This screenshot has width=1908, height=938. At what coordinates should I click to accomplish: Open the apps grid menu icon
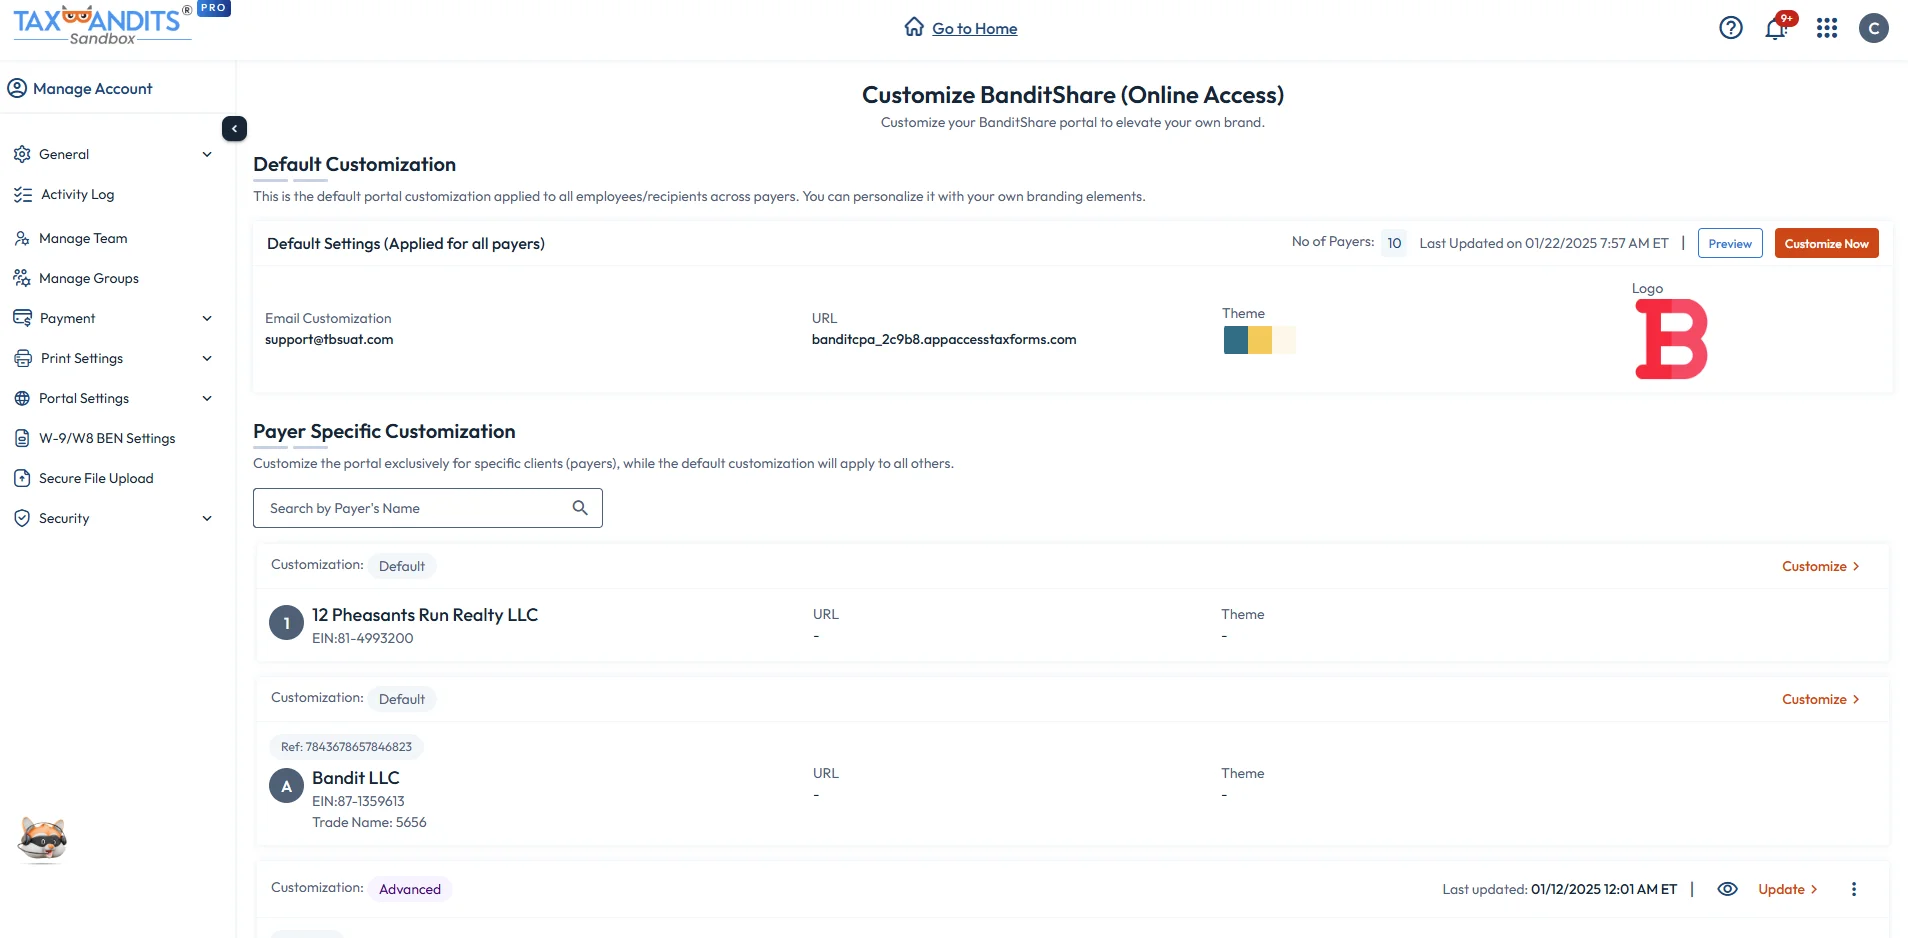point(1827,28)
